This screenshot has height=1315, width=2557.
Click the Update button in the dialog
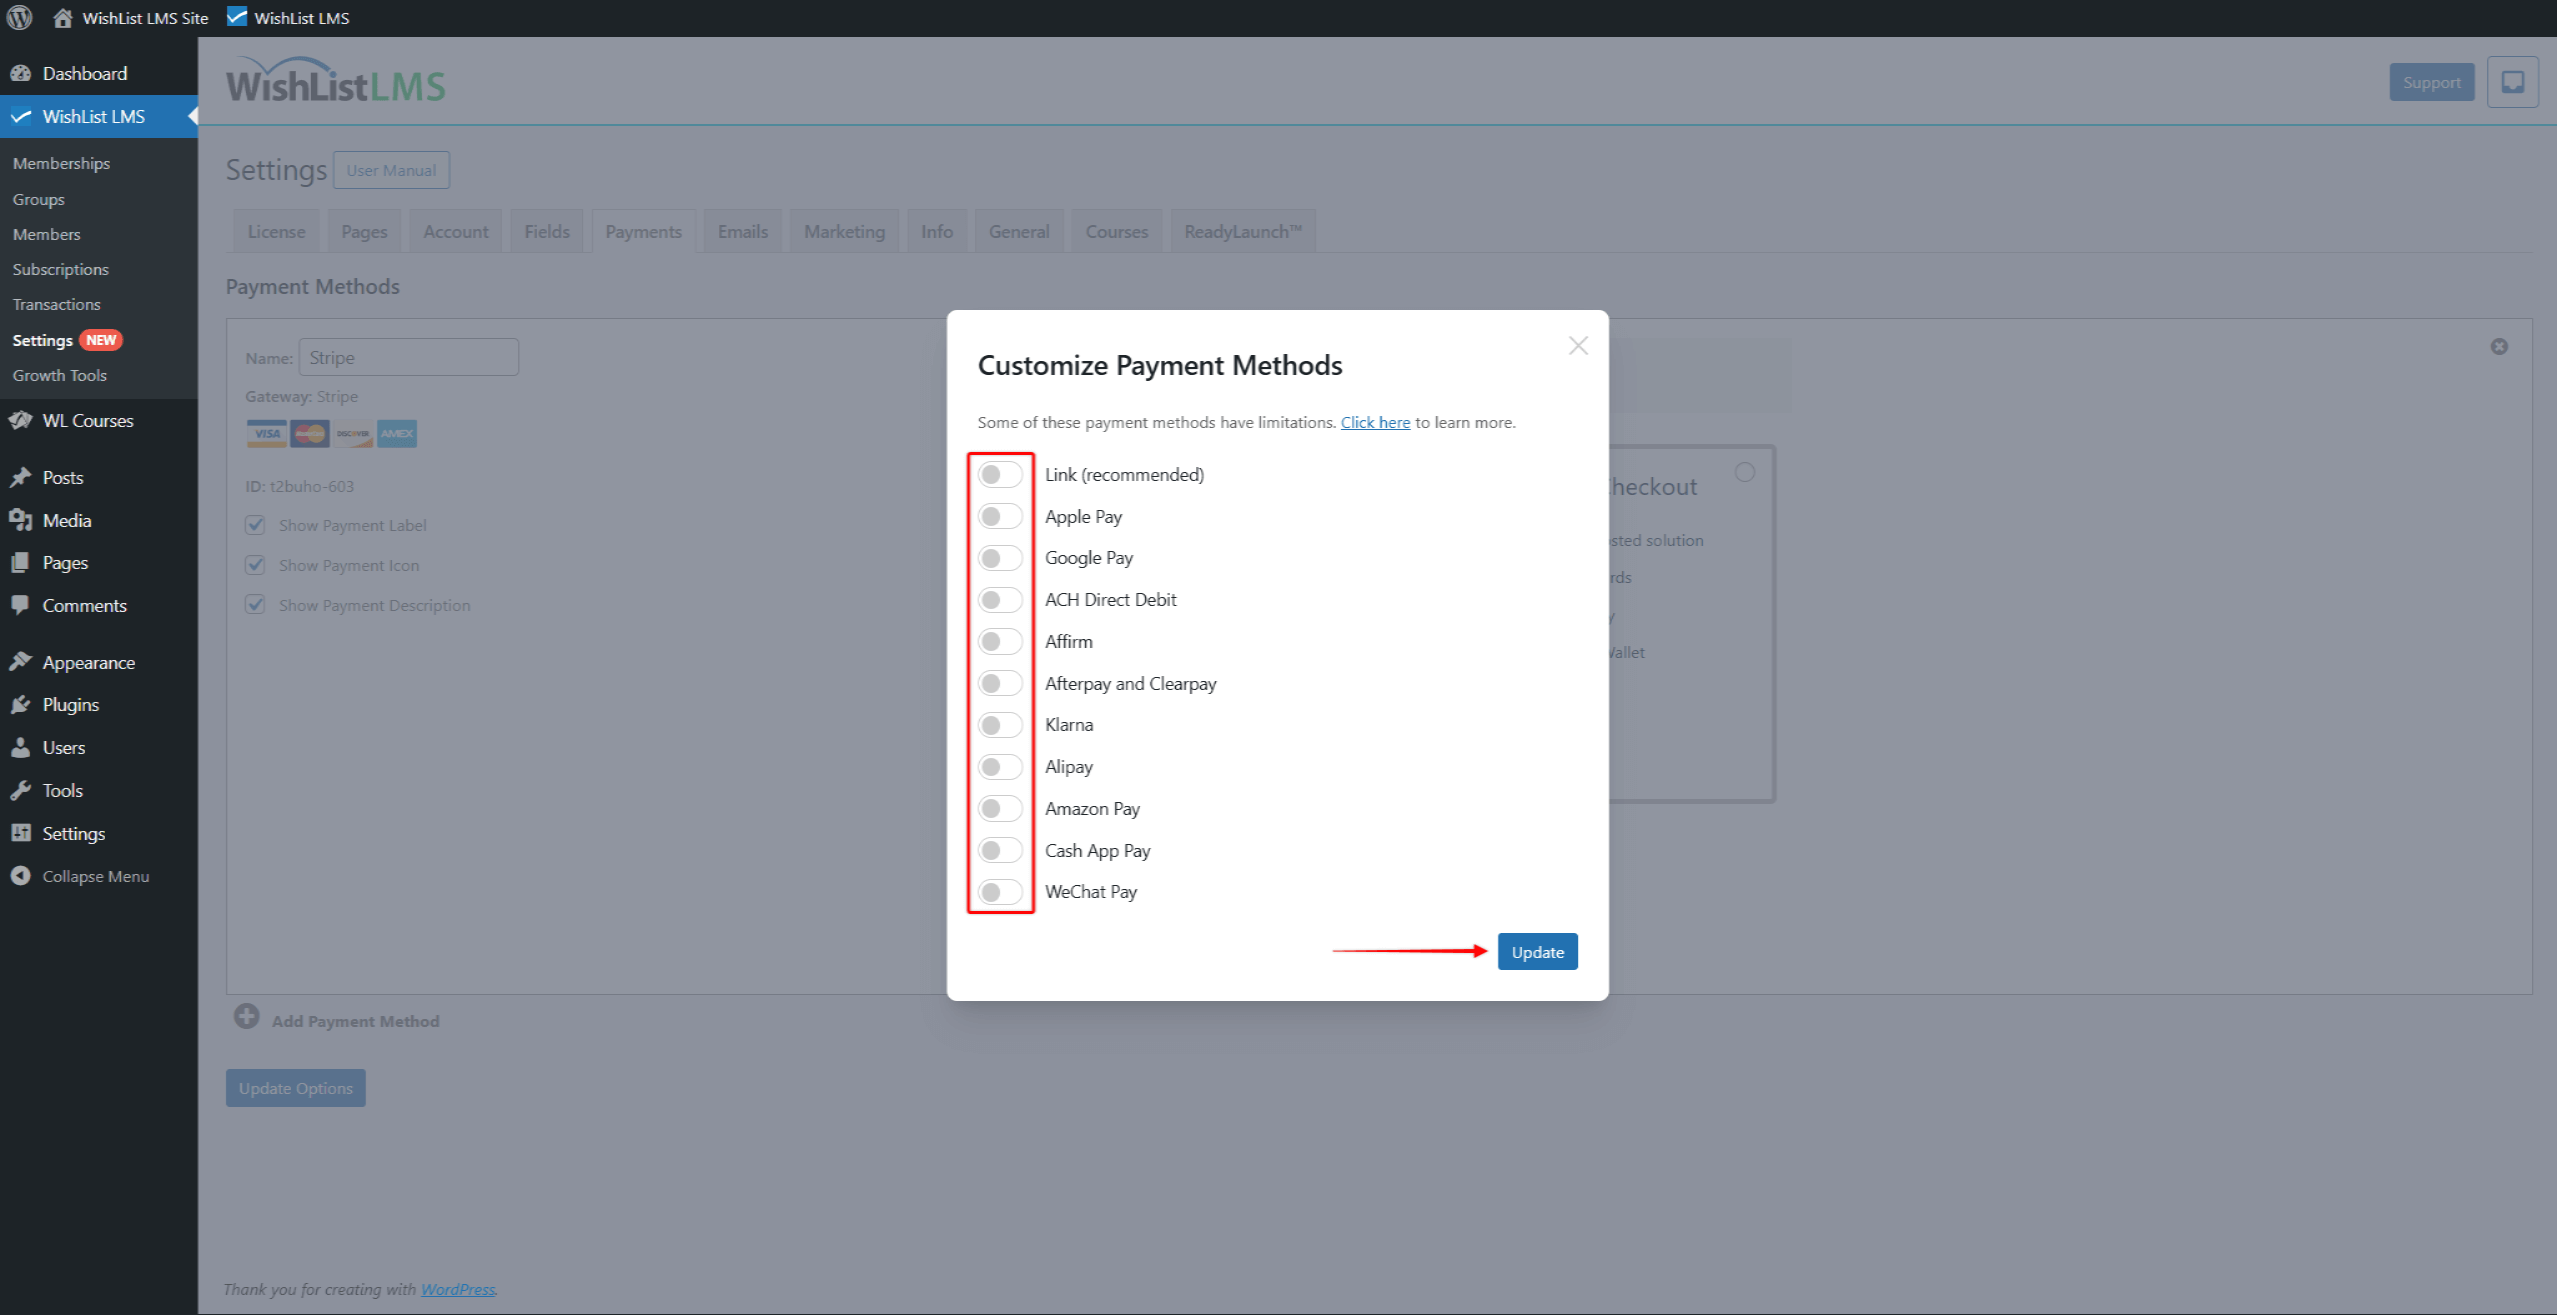coord(1537,951)
